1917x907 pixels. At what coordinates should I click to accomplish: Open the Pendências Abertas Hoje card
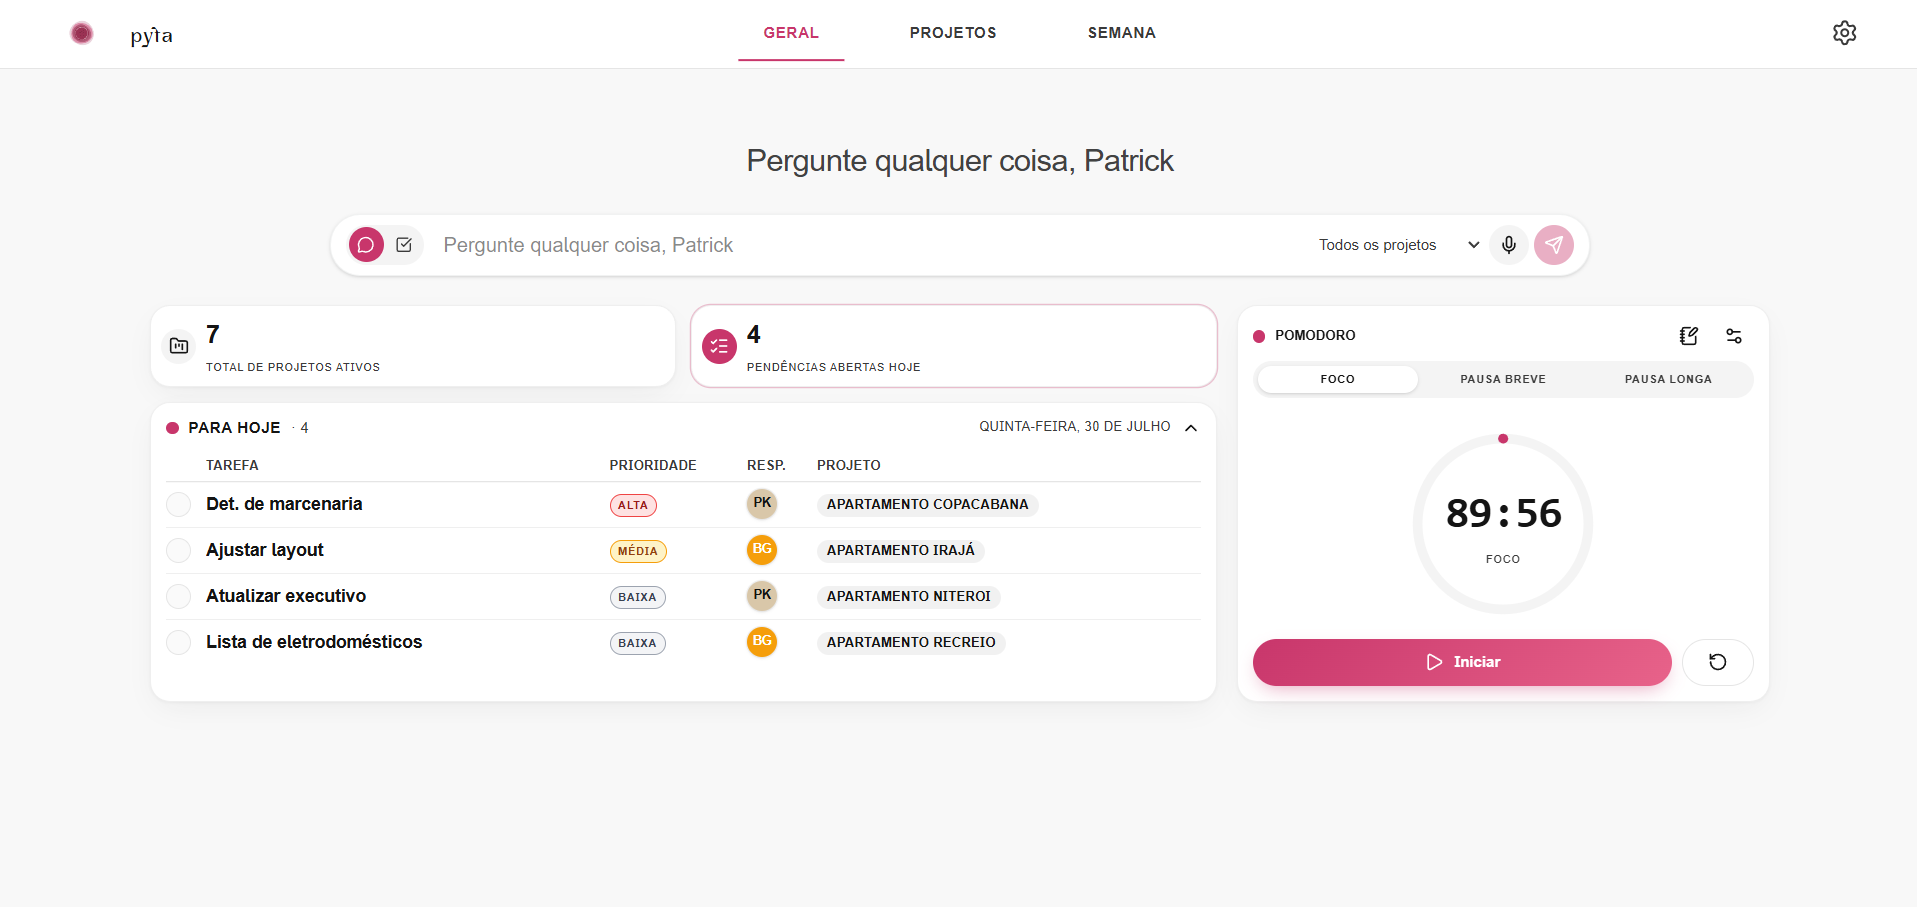coord(953,346)
